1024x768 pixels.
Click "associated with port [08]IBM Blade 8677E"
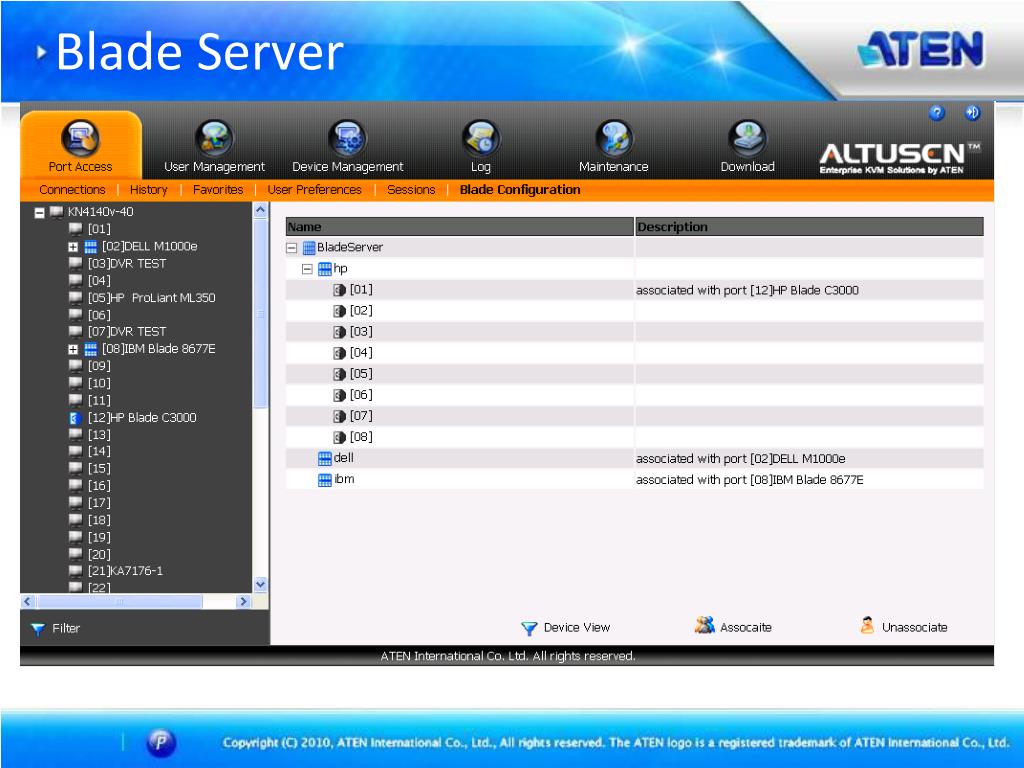[750, 480]
